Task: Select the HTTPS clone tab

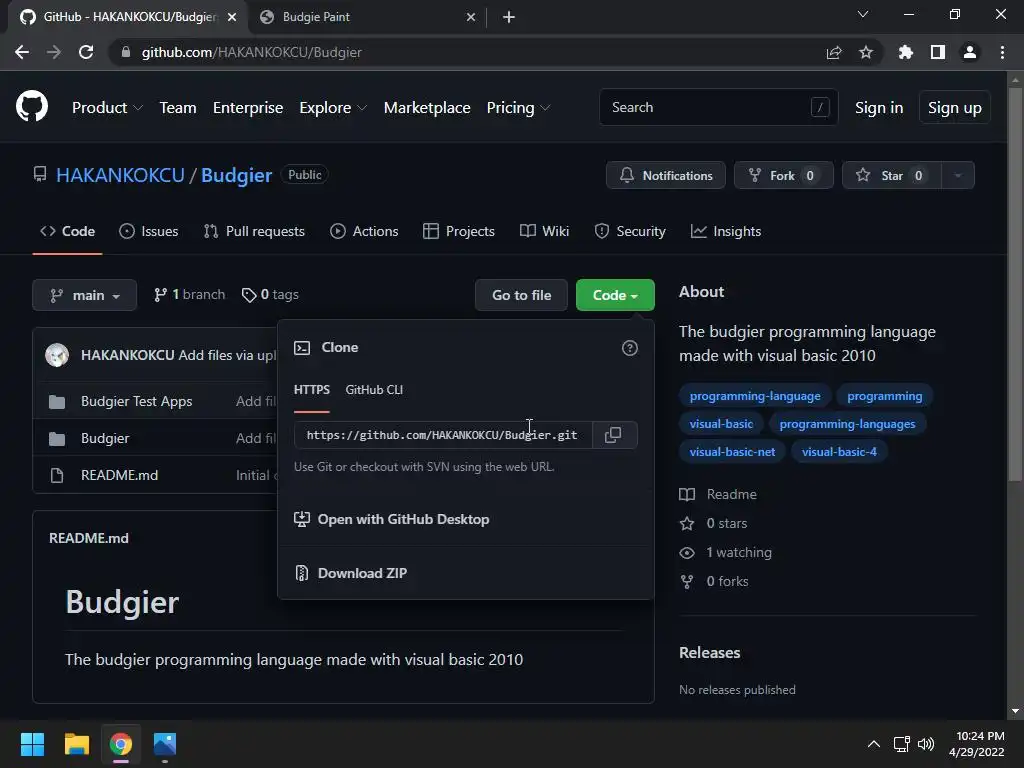Action: [312, 390]
